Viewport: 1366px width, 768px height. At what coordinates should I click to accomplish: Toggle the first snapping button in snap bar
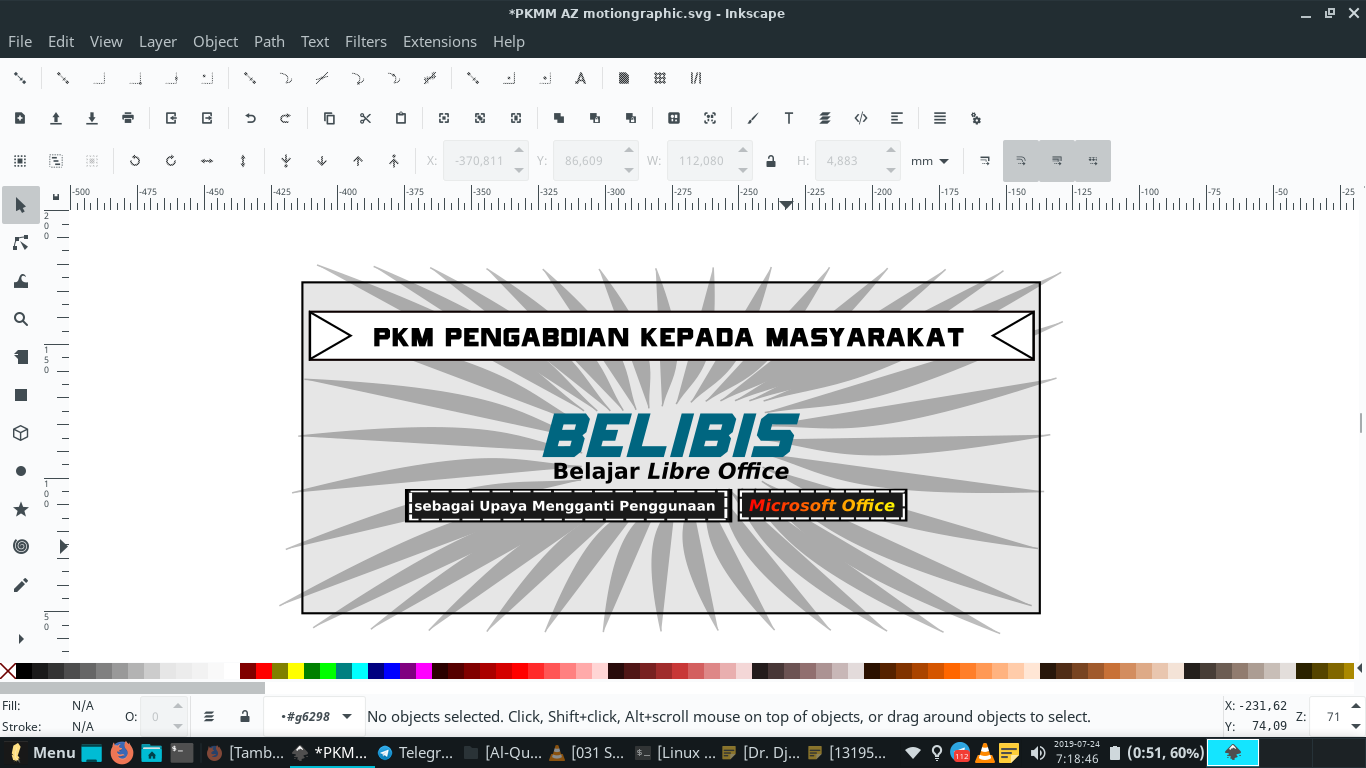point(19,78)
